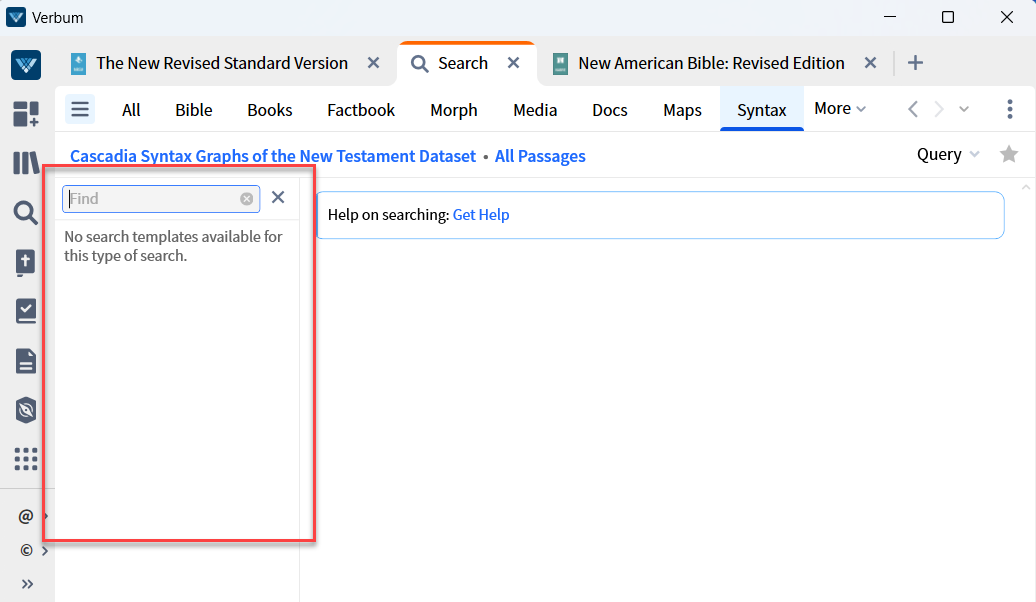Select the Docs search type
1036x602 pixels.
coord(610,110)
